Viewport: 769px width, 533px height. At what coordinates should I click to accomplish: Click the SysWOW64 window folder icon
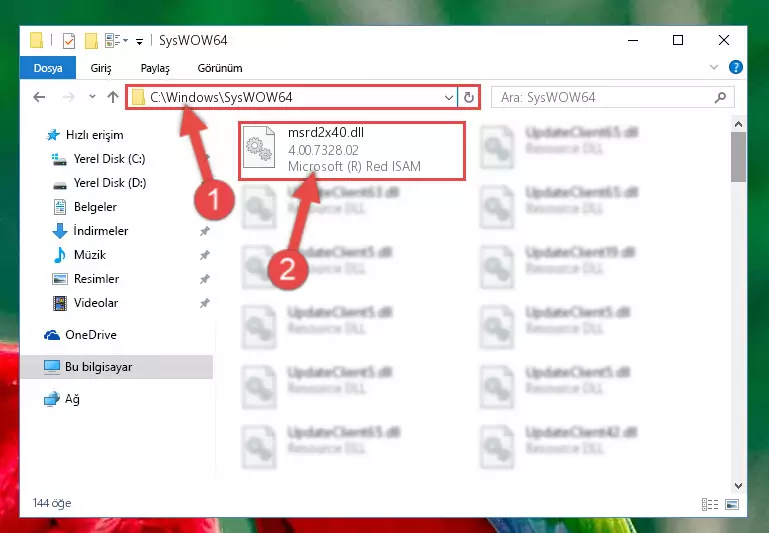tap(37, 40)
